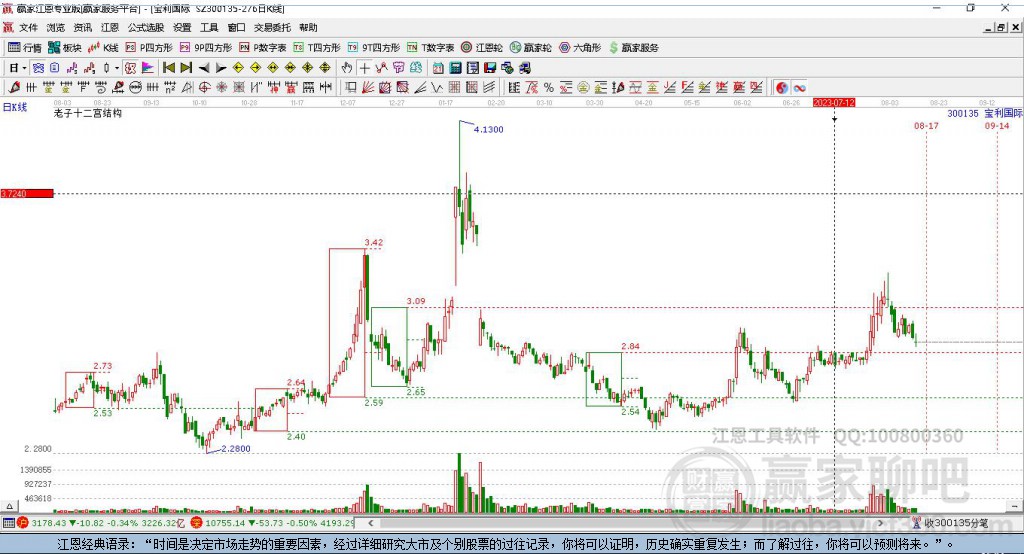
Task: Open the 设置 menu
Action: 182,27
